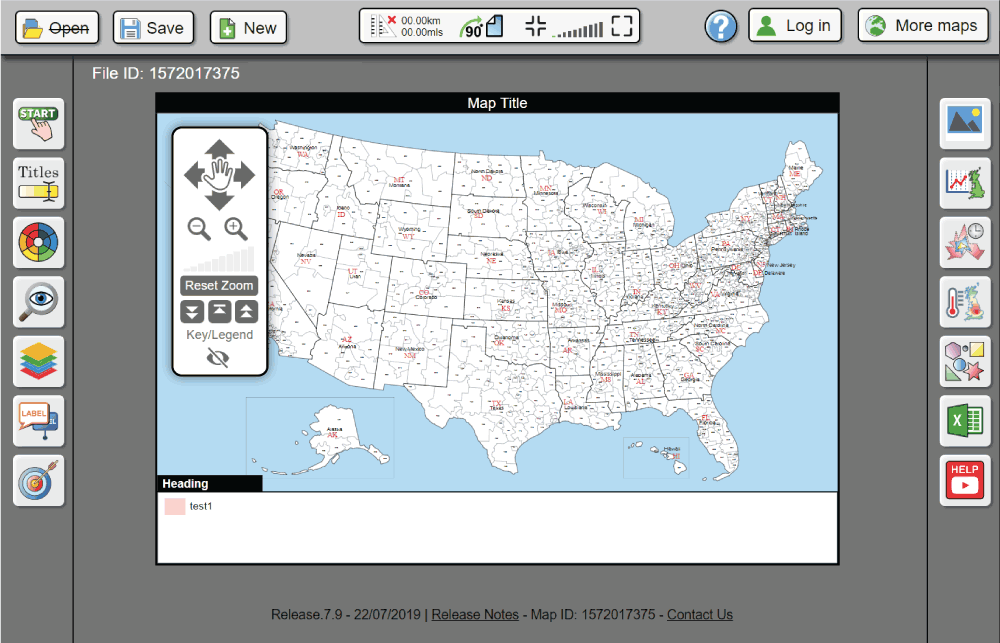Click the Save button
This screenshot has width=1000, height=643.
coord(153,28)
